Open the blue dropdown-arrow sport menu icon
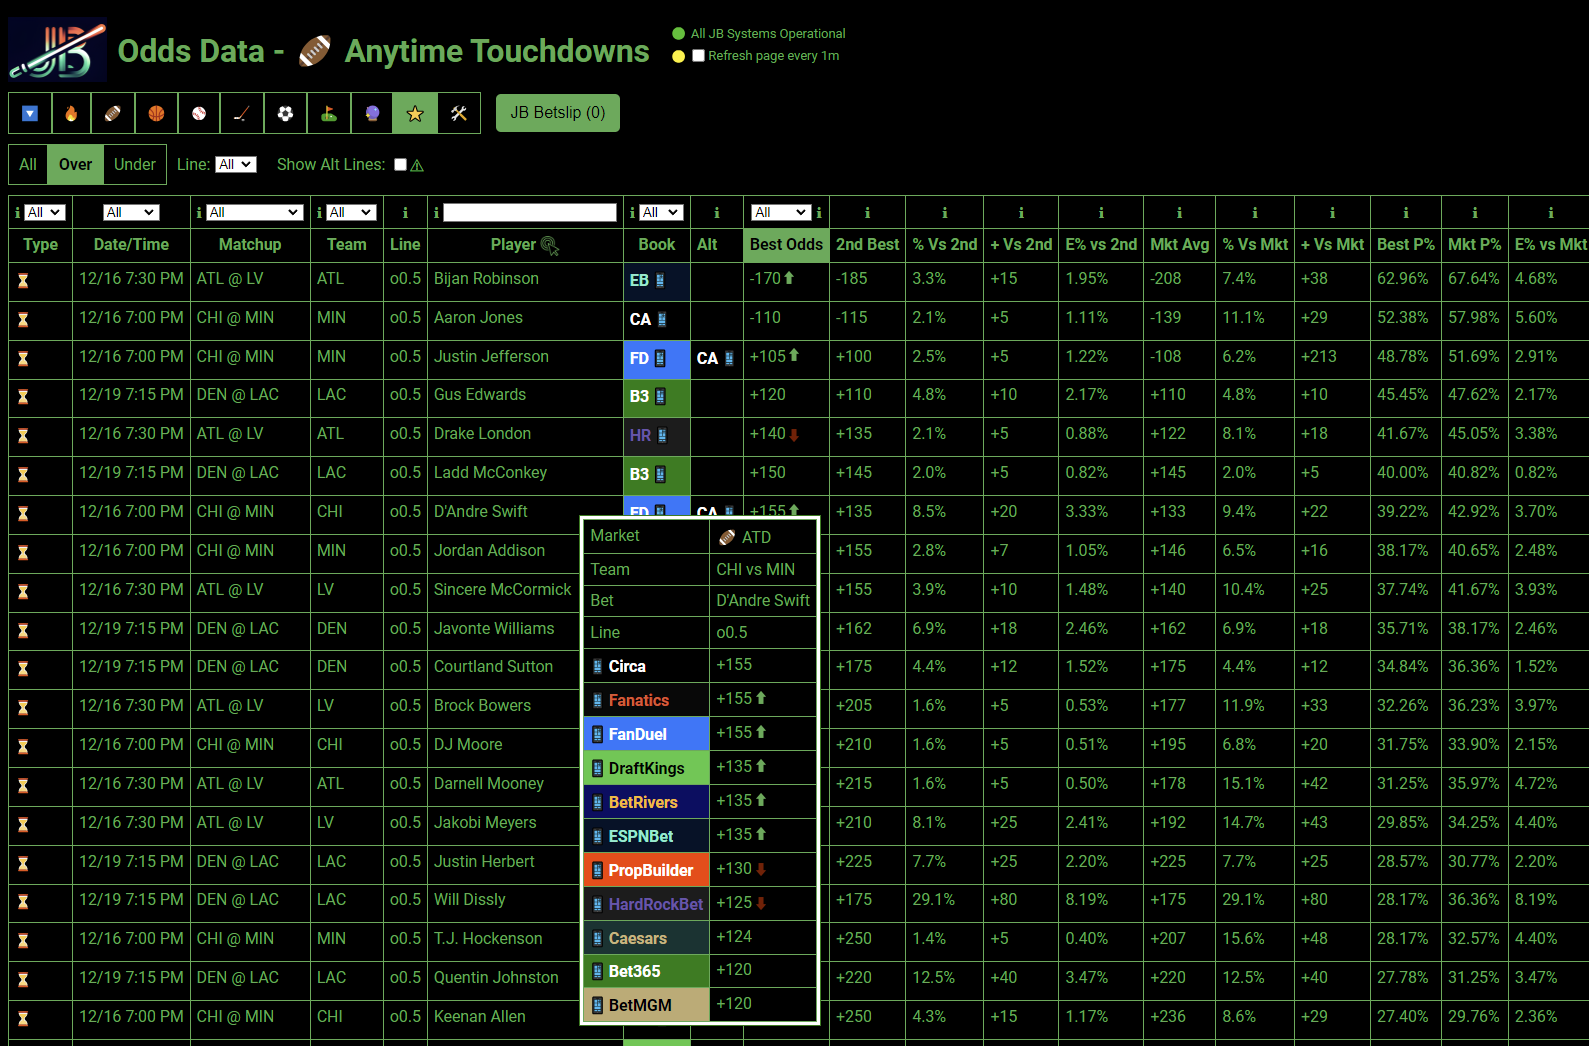The height and width of the screenshot is (1046, 1589). 30,113
